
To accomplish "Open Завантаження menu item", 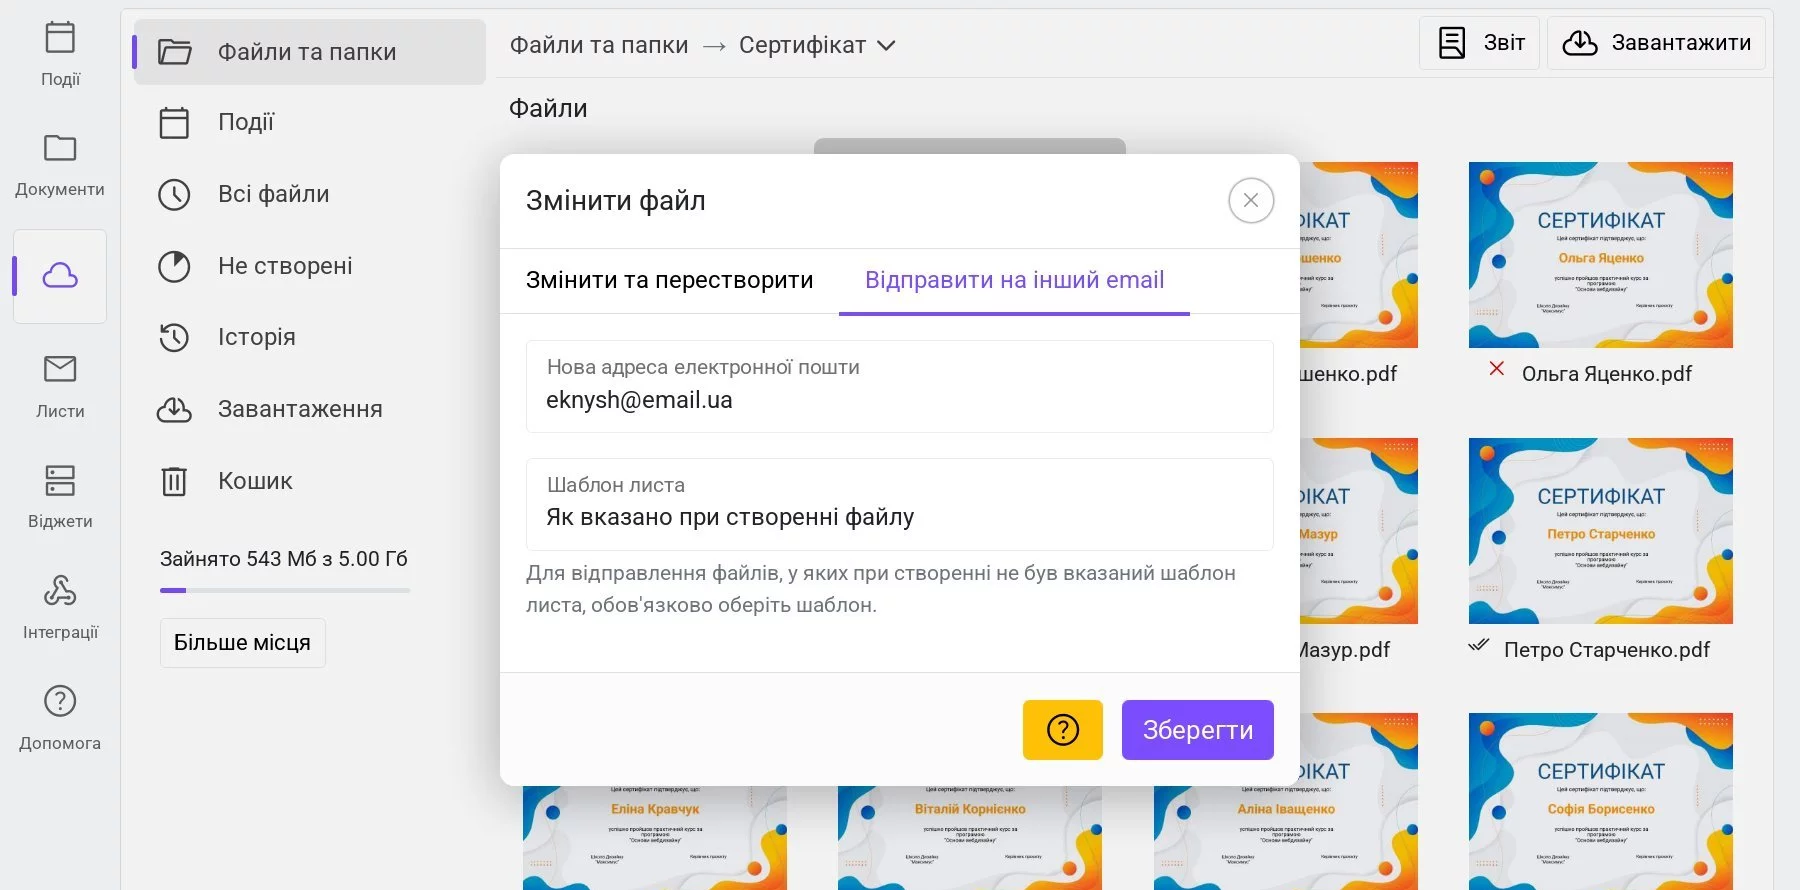I will (x=310, y=409).
